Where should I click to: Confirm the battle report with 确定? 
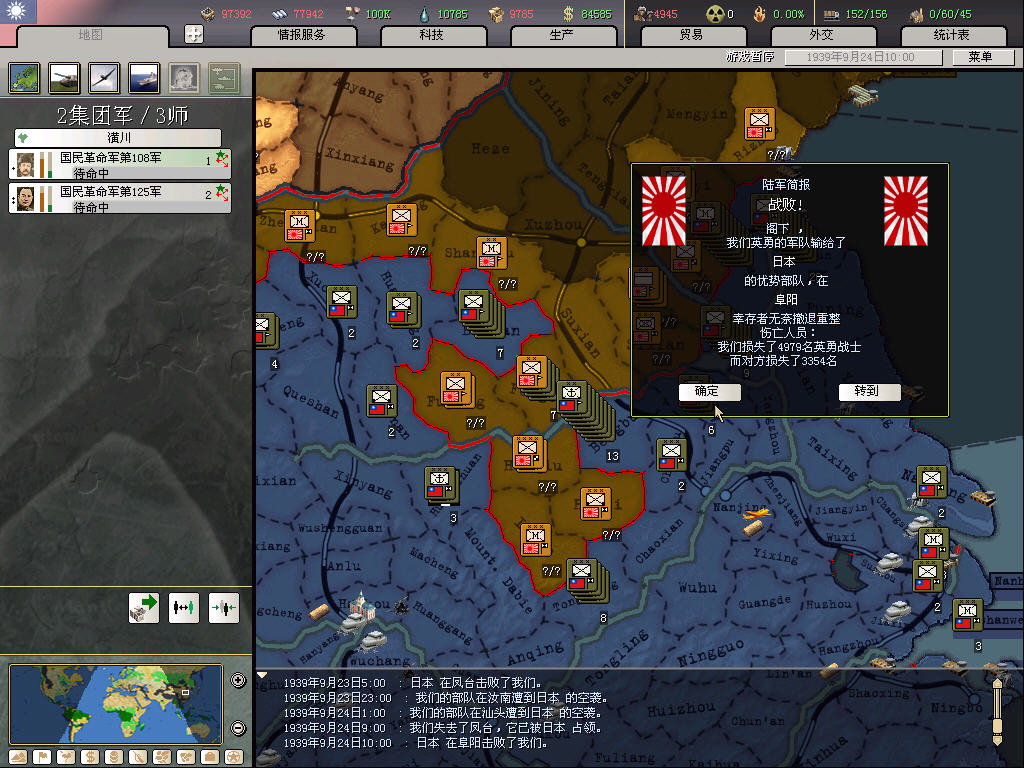point(709,392)
